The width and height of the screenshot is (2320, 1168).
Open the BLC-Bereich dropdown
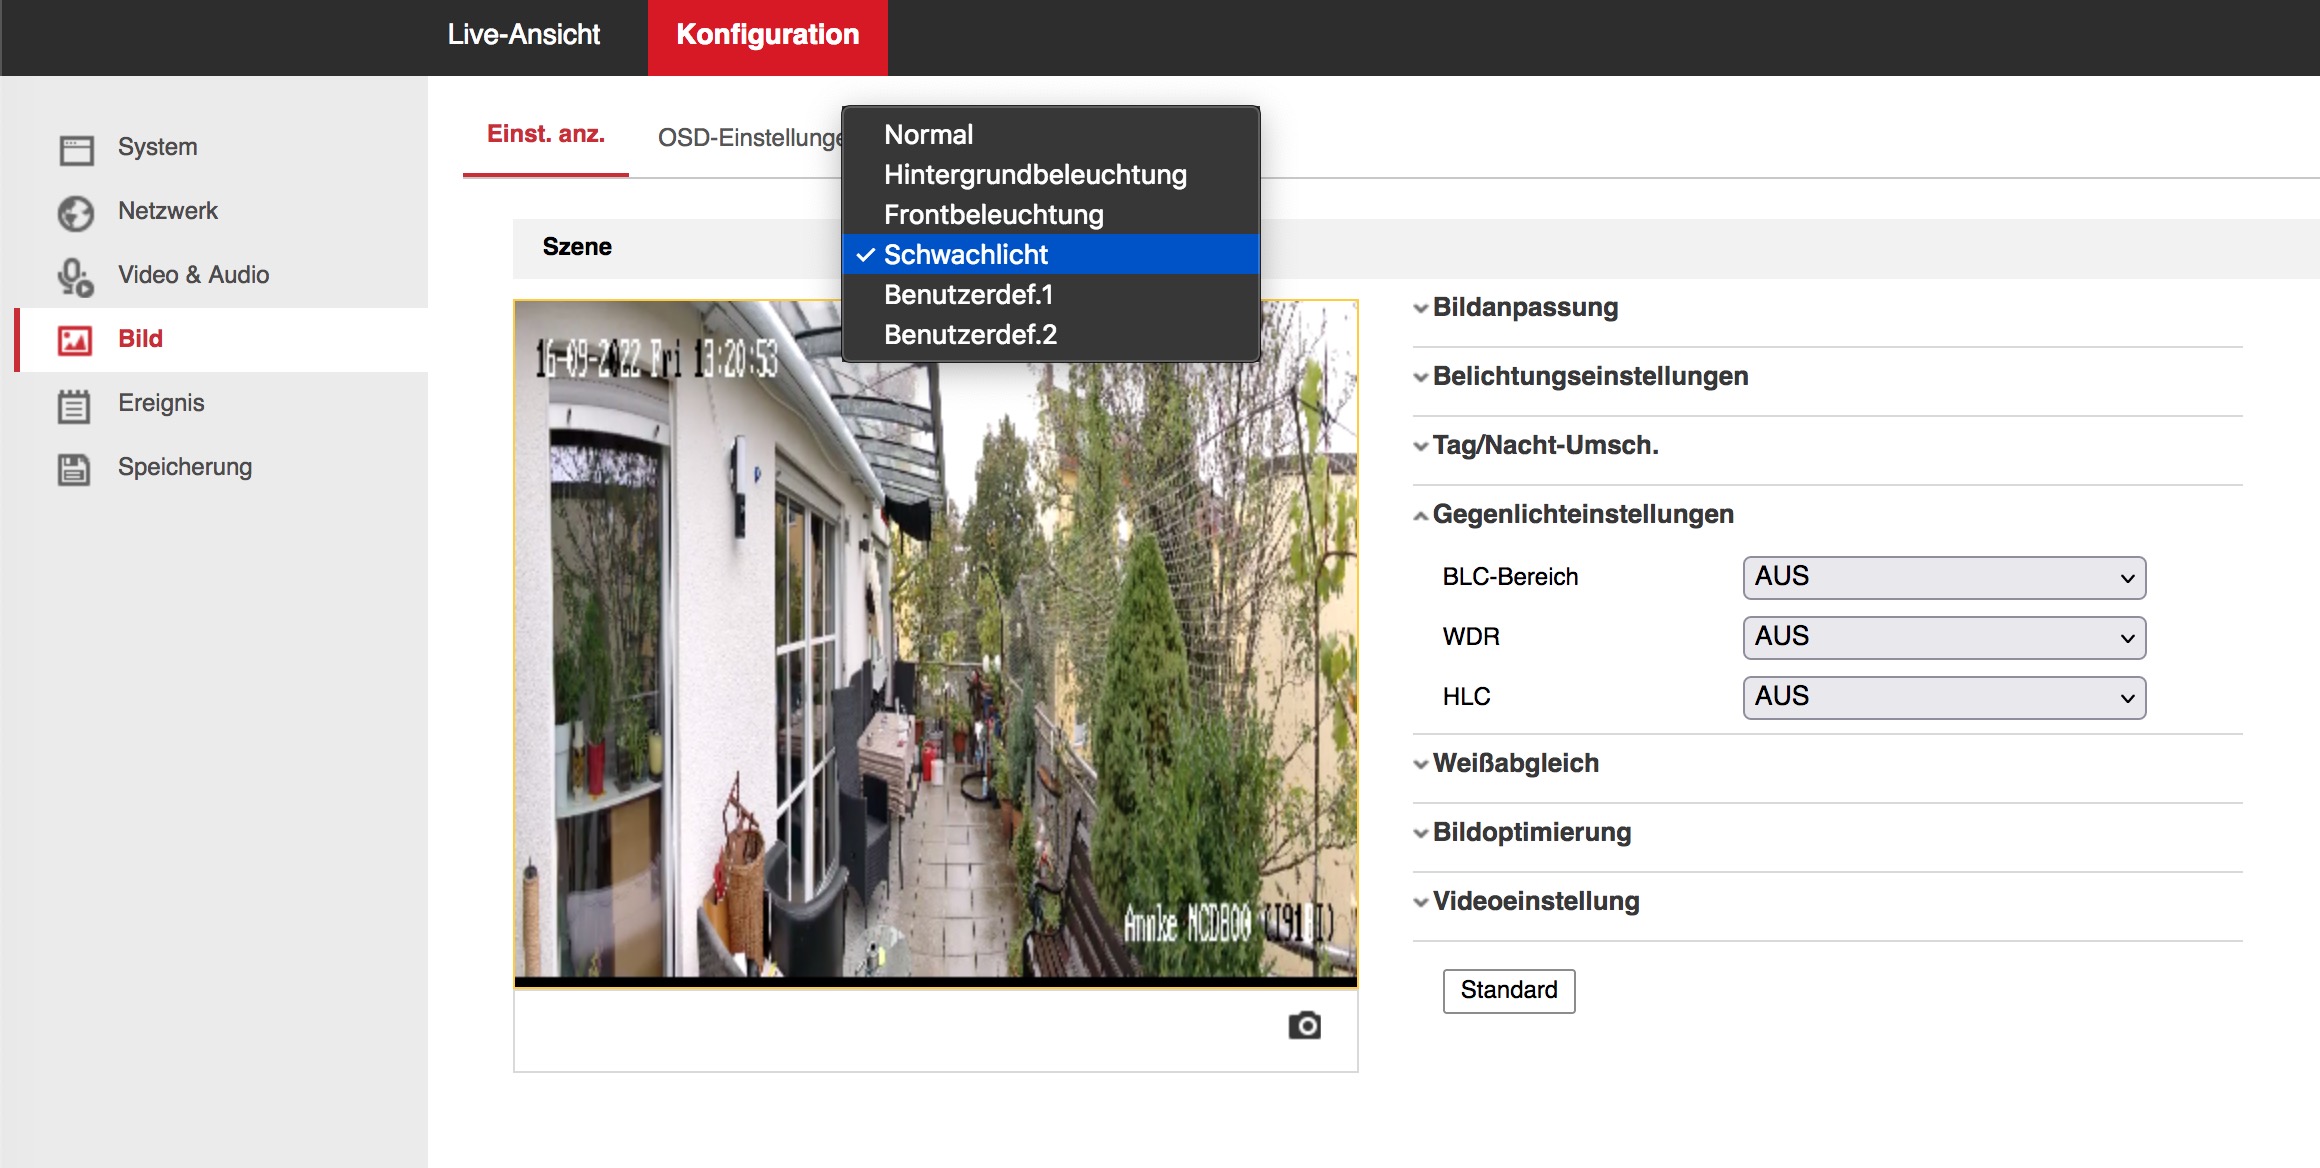tap(1943, 578)
